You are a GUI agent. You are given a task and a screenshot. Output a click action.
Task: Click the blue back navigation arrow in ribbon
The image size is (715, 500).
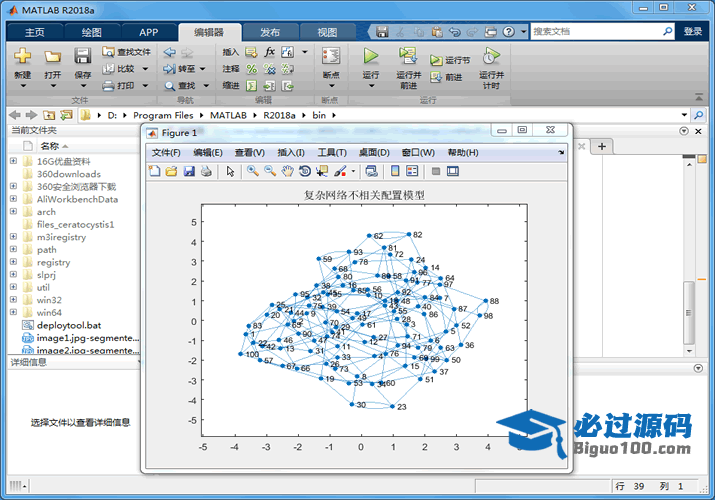tap(170, 52)
